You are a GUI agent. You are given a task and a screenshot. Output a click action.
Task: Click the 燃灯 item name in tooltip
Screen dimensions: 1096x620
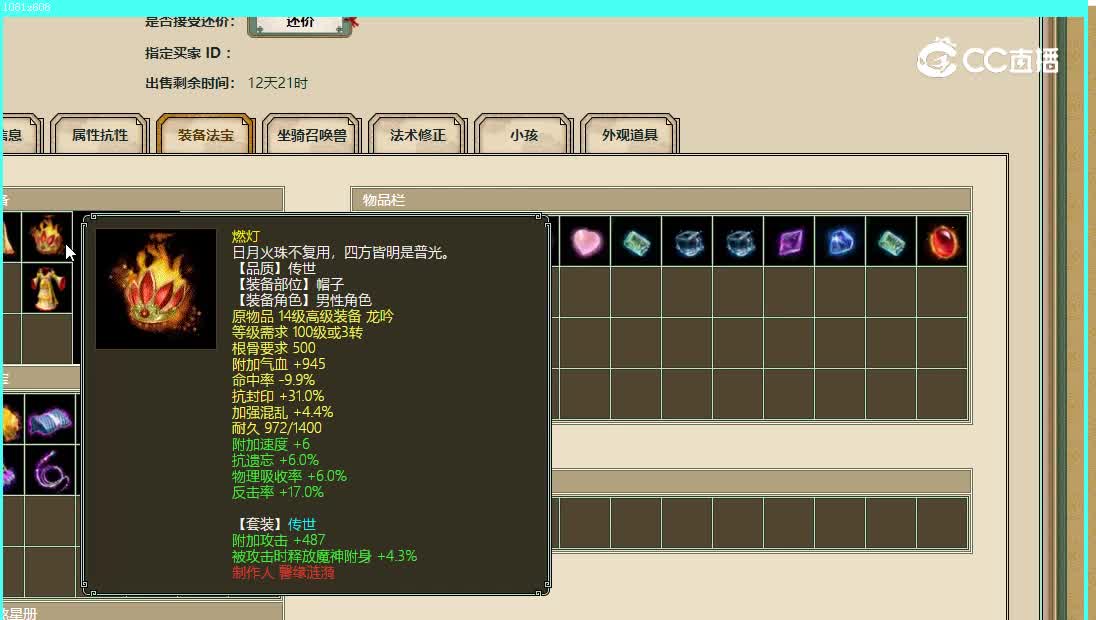246,236
